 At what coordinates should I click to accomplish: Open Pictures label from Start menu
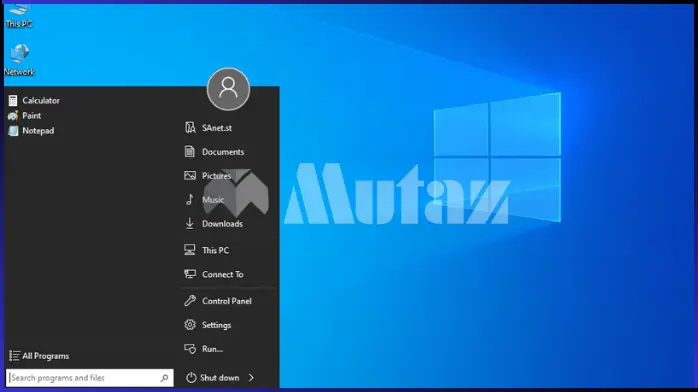216,176
